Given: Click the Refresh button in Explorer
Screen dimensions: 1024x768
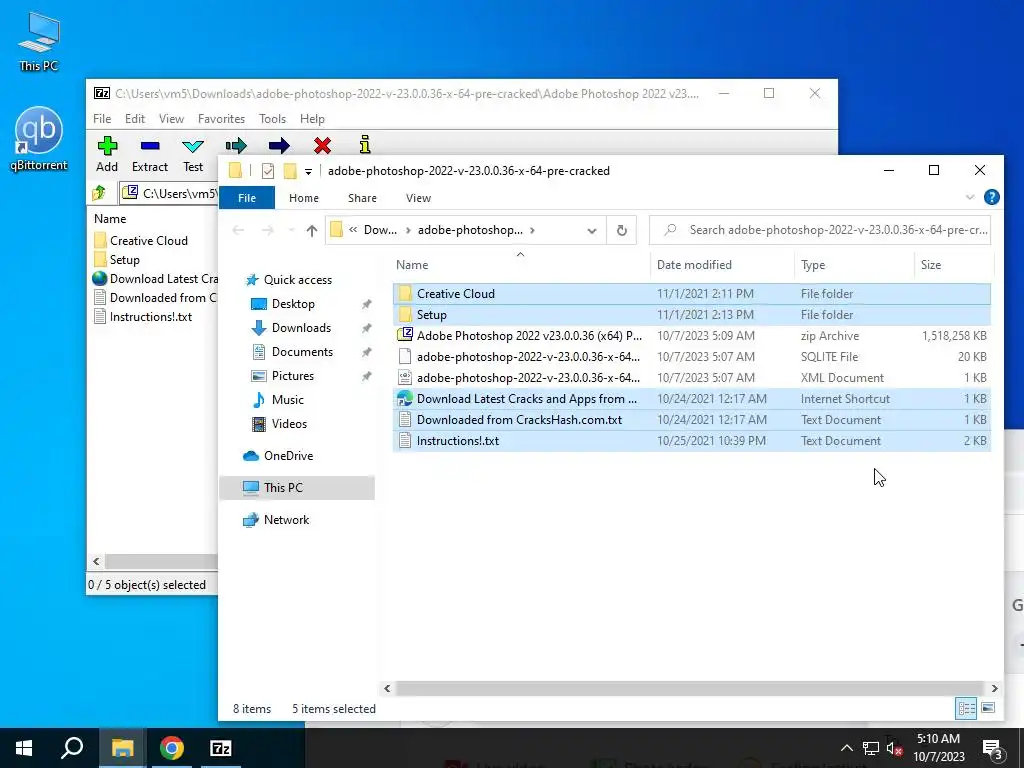Looking at the screenshot, I should pyautogui.click(x=622, y=231).
